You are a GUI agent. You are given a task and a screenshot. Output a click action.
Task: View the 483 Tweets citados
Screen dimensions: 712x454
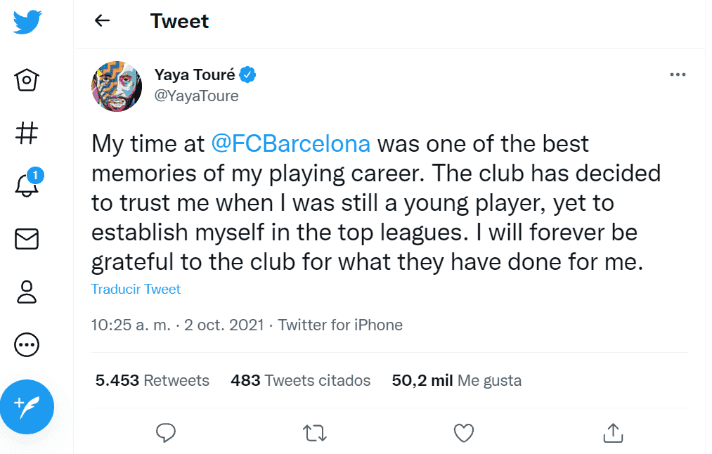[300, 380]
